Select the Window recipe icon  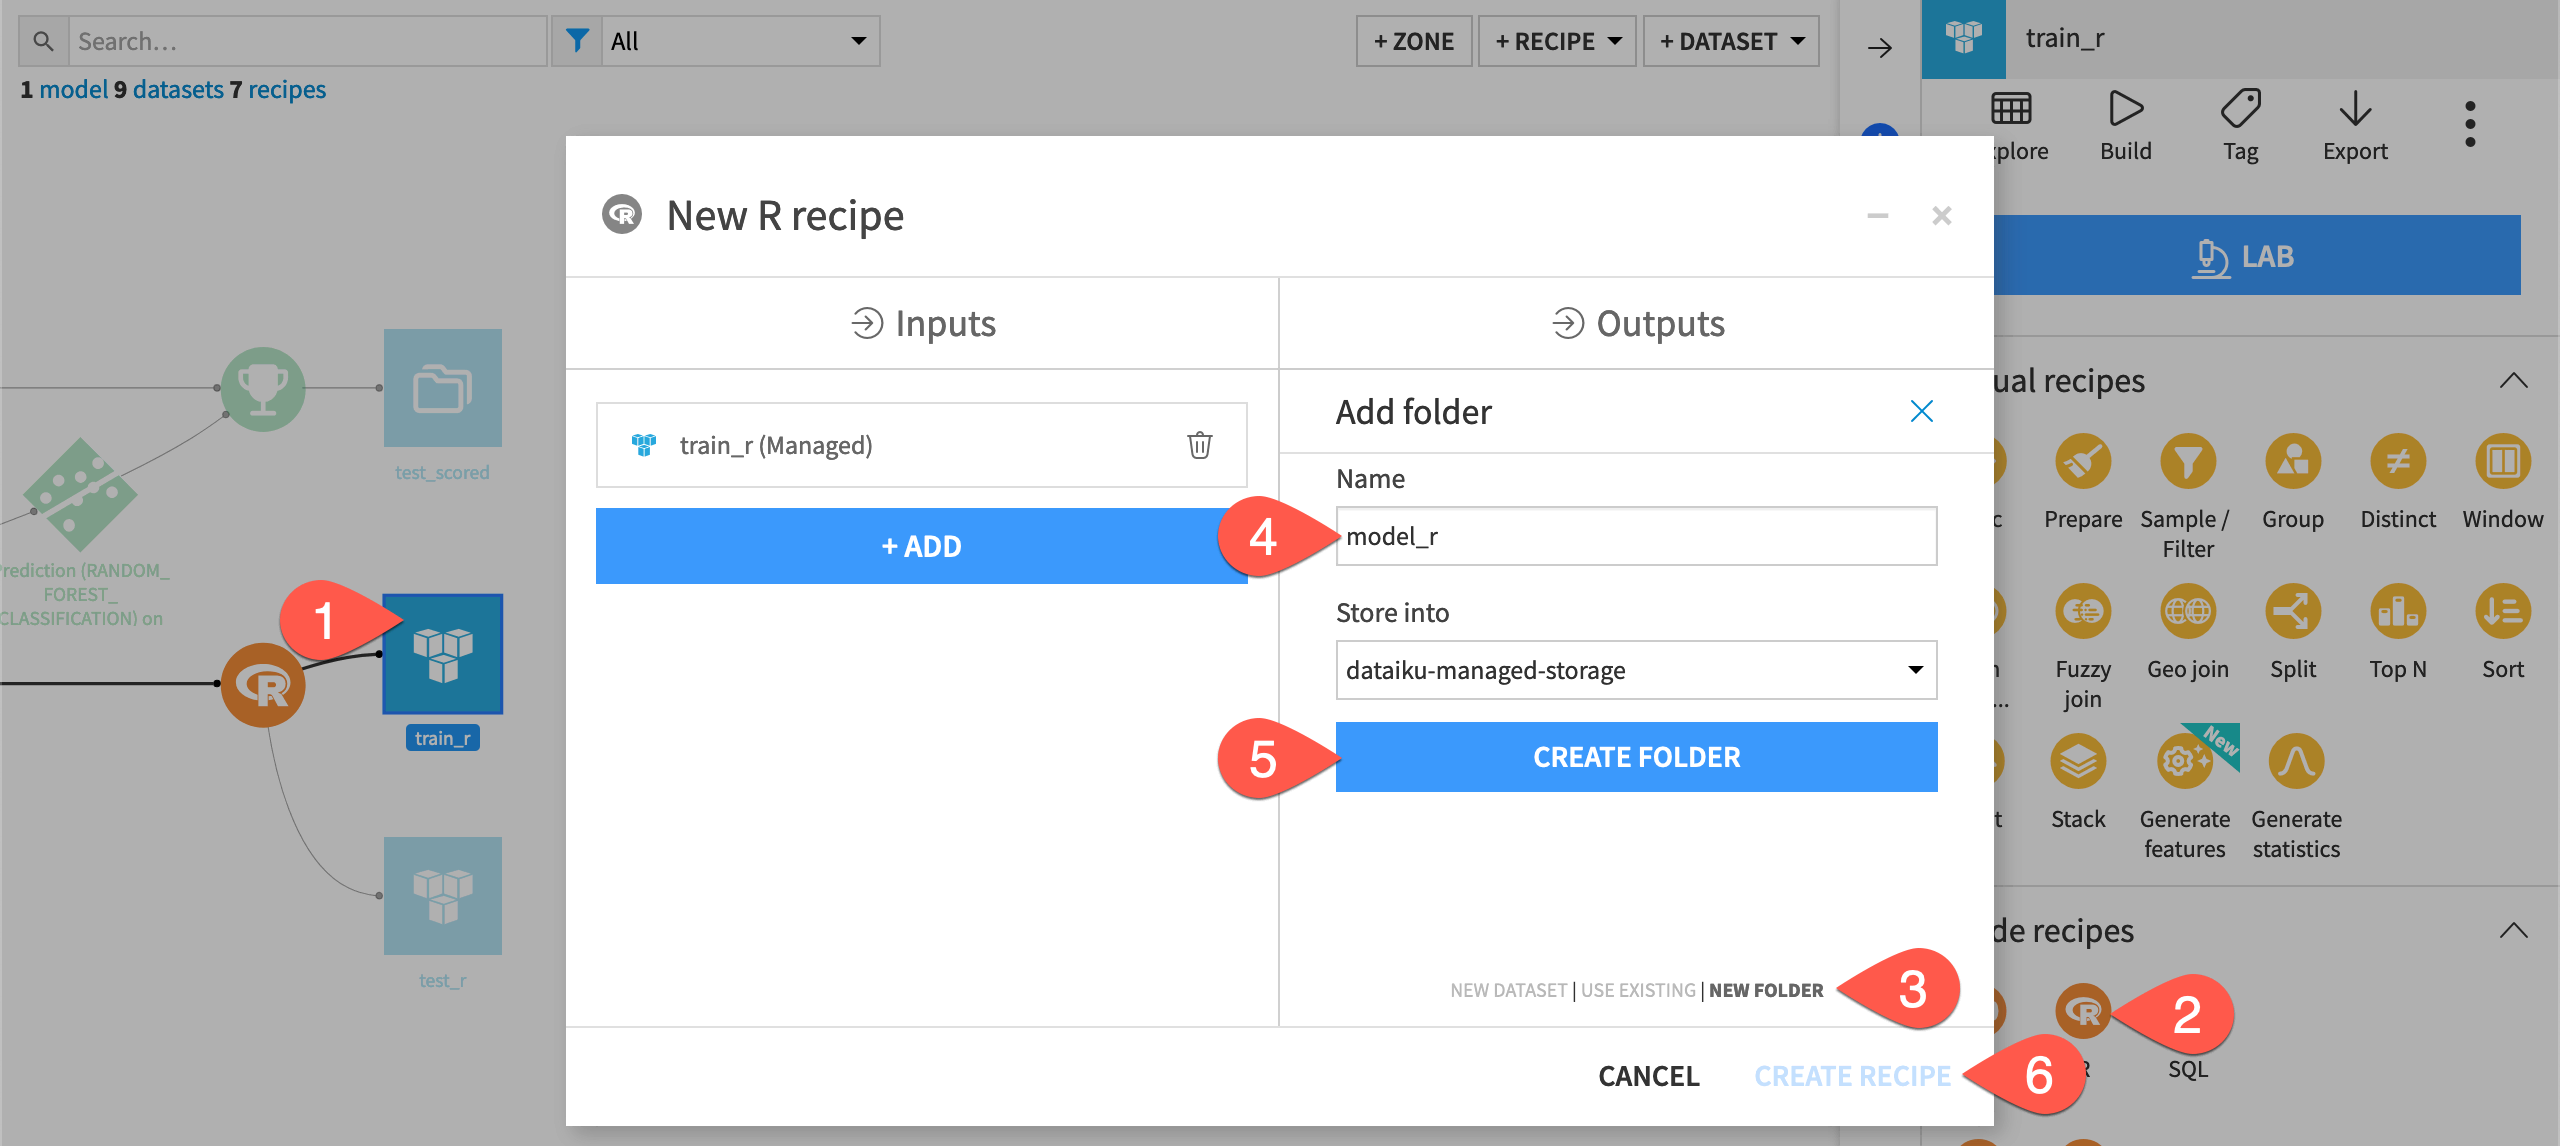point(2503,462)
